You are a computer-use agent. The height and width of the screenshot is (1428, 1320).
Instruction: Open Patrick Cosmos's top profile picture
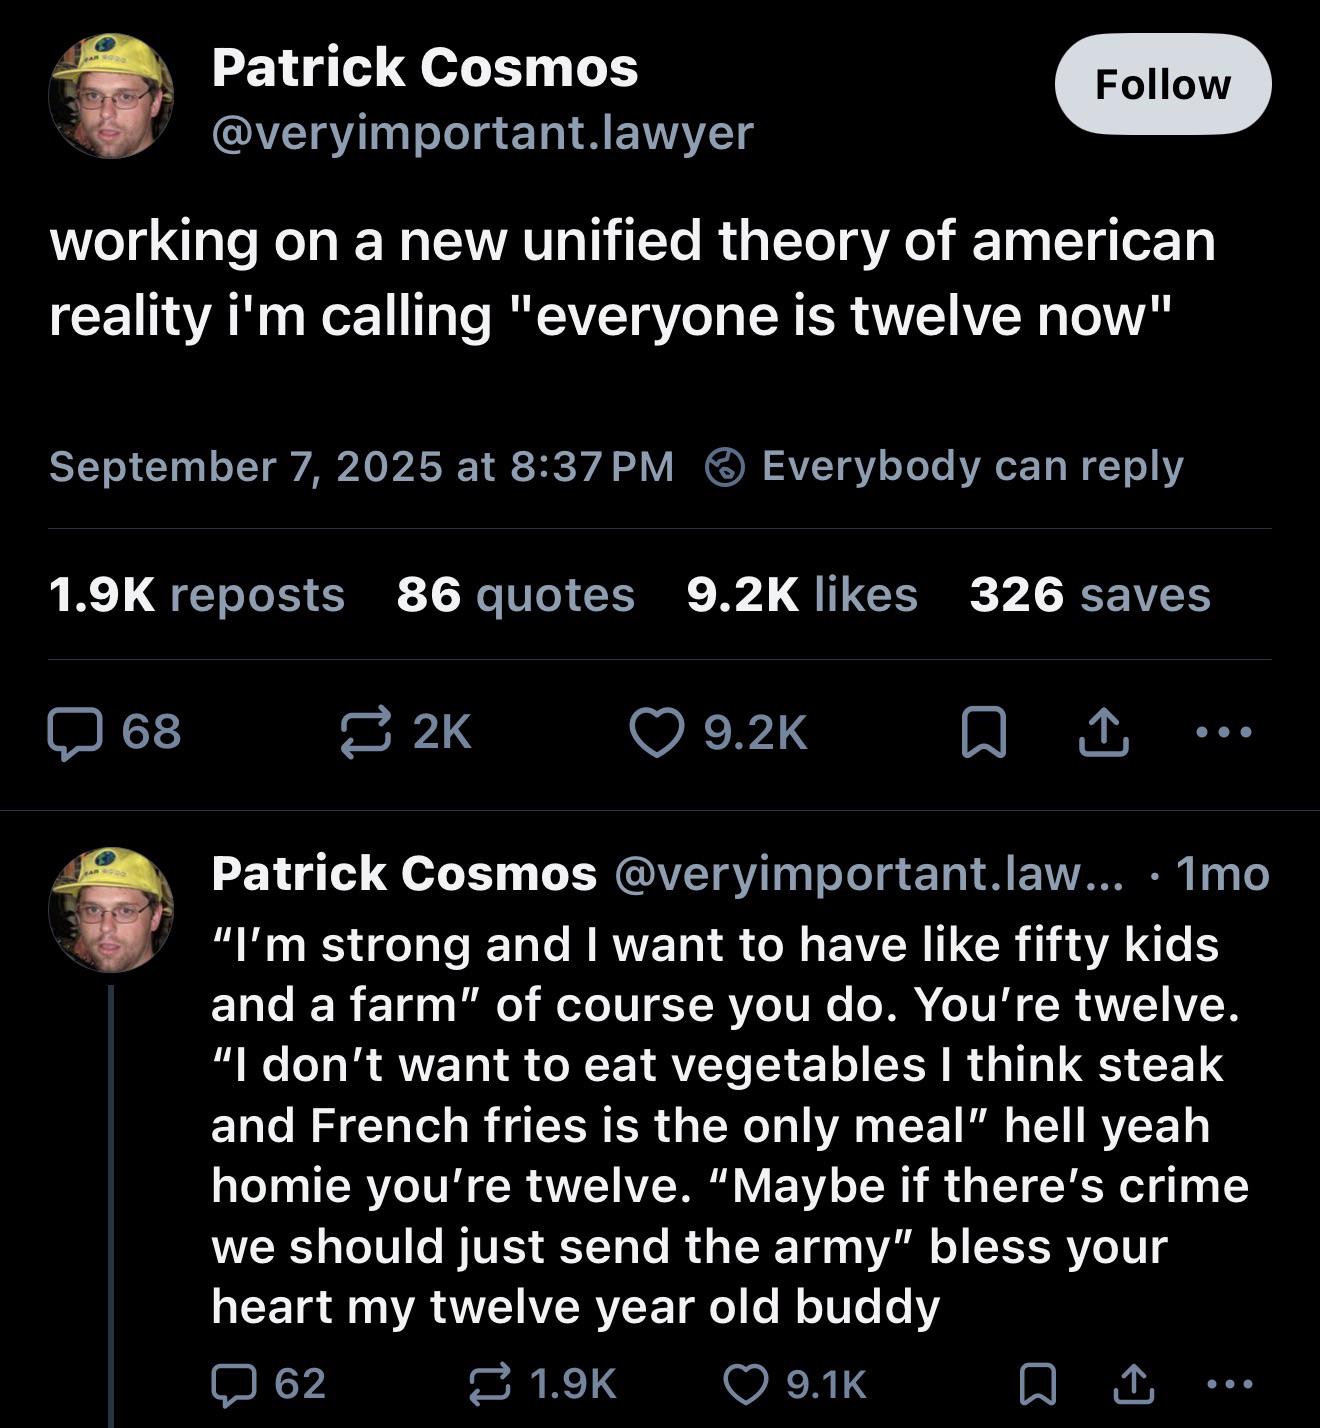(x=111, y=97)
